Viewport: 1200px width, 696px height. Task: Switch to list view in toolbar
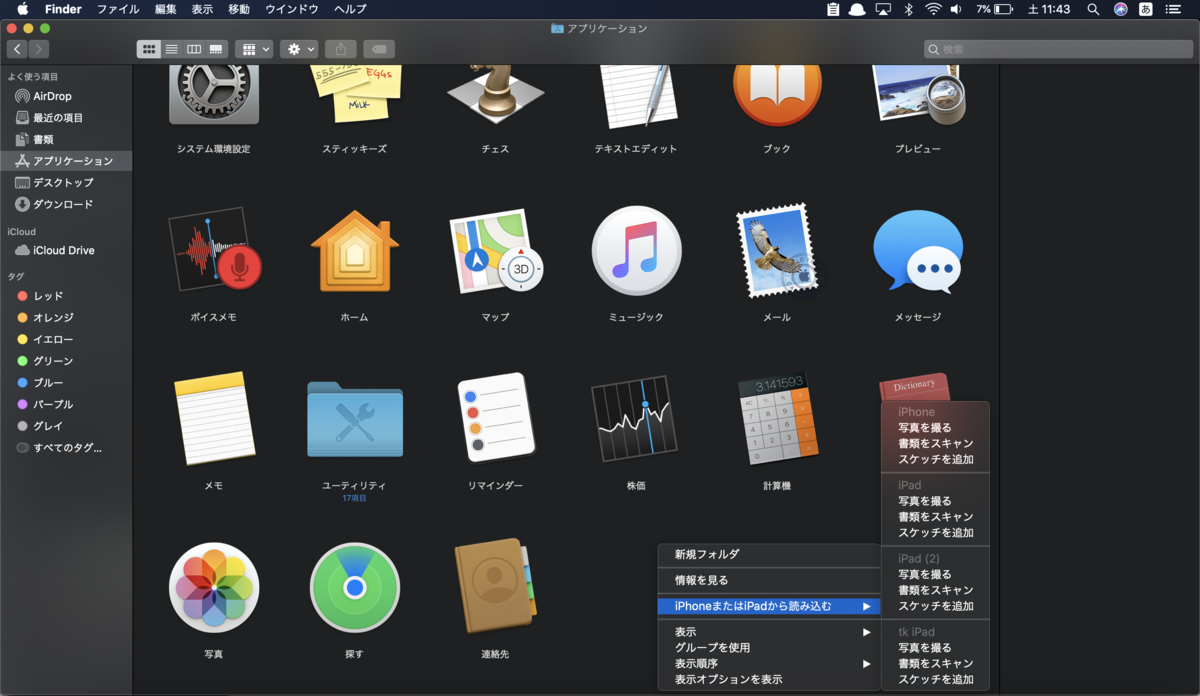pos(171,49)
